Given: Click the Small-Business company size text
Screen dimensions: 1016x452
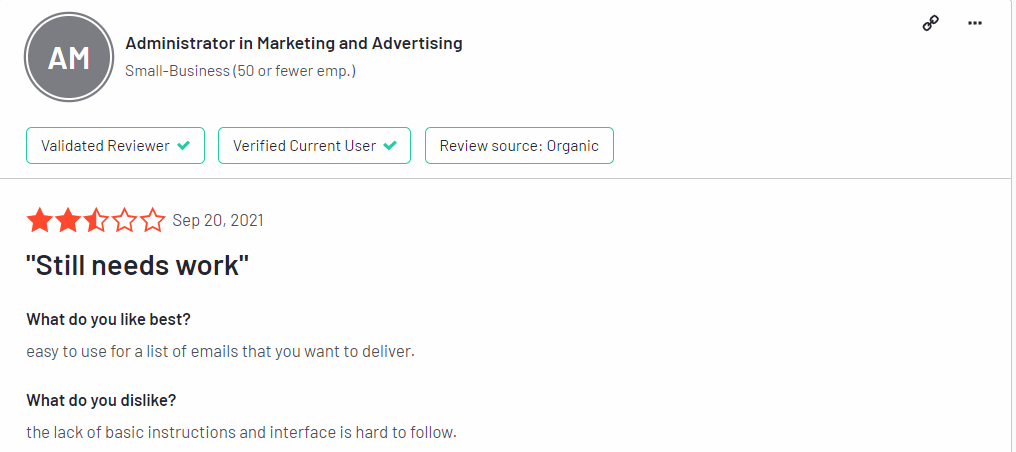Looking at the screenshot, I should coord(240,71).
